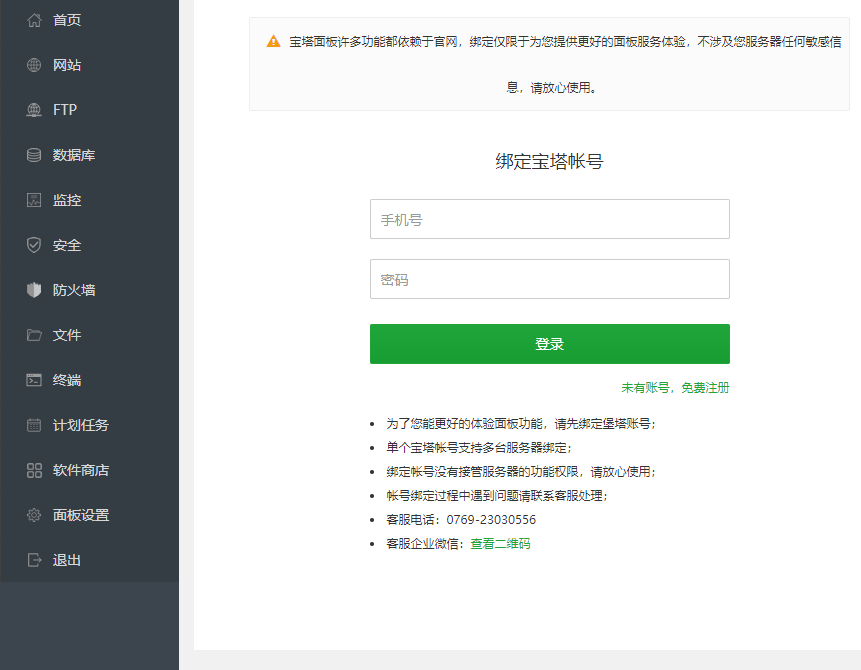Click the database icon beside 数据库
The image size is (861, 670).
34,155
